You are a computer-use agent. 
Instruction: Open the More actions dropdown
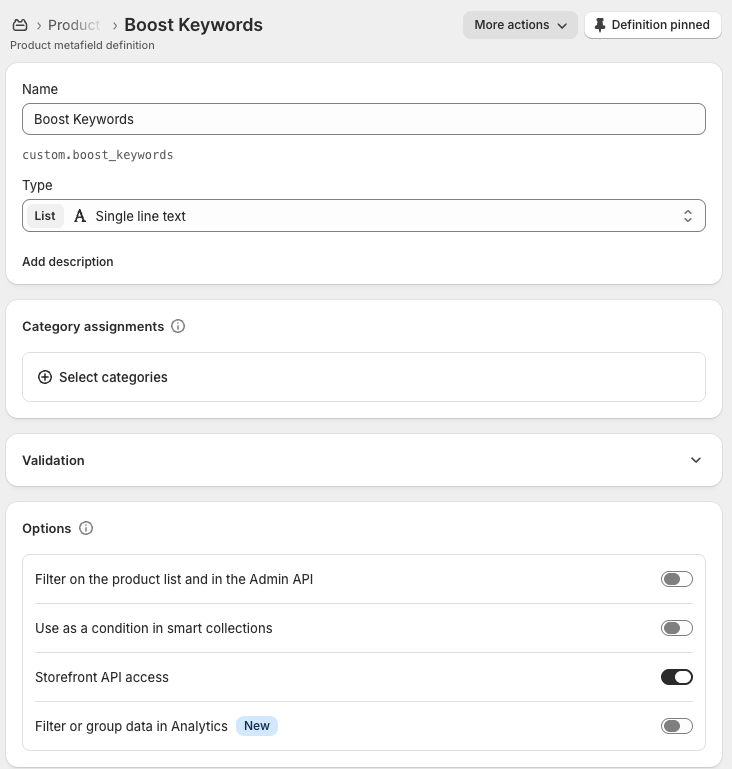click(x=520, y=25)
